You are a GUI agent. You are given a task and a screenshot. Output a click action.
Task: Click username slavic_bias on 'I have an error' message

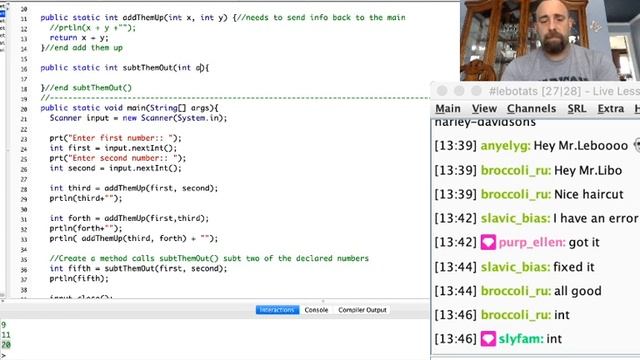point(515,218)
